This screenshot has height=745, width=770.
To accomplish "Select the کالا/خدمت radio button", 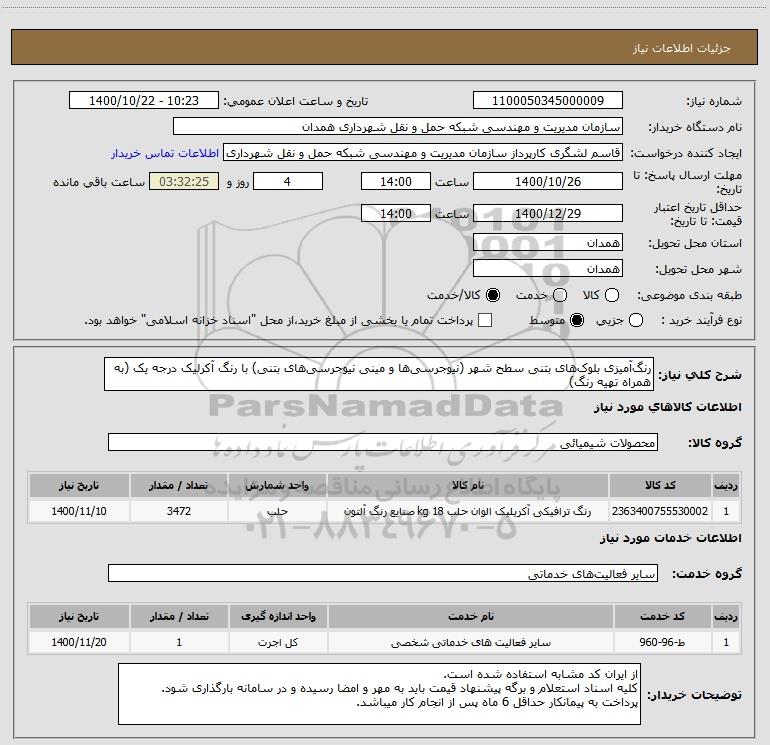I will (493, 295).
